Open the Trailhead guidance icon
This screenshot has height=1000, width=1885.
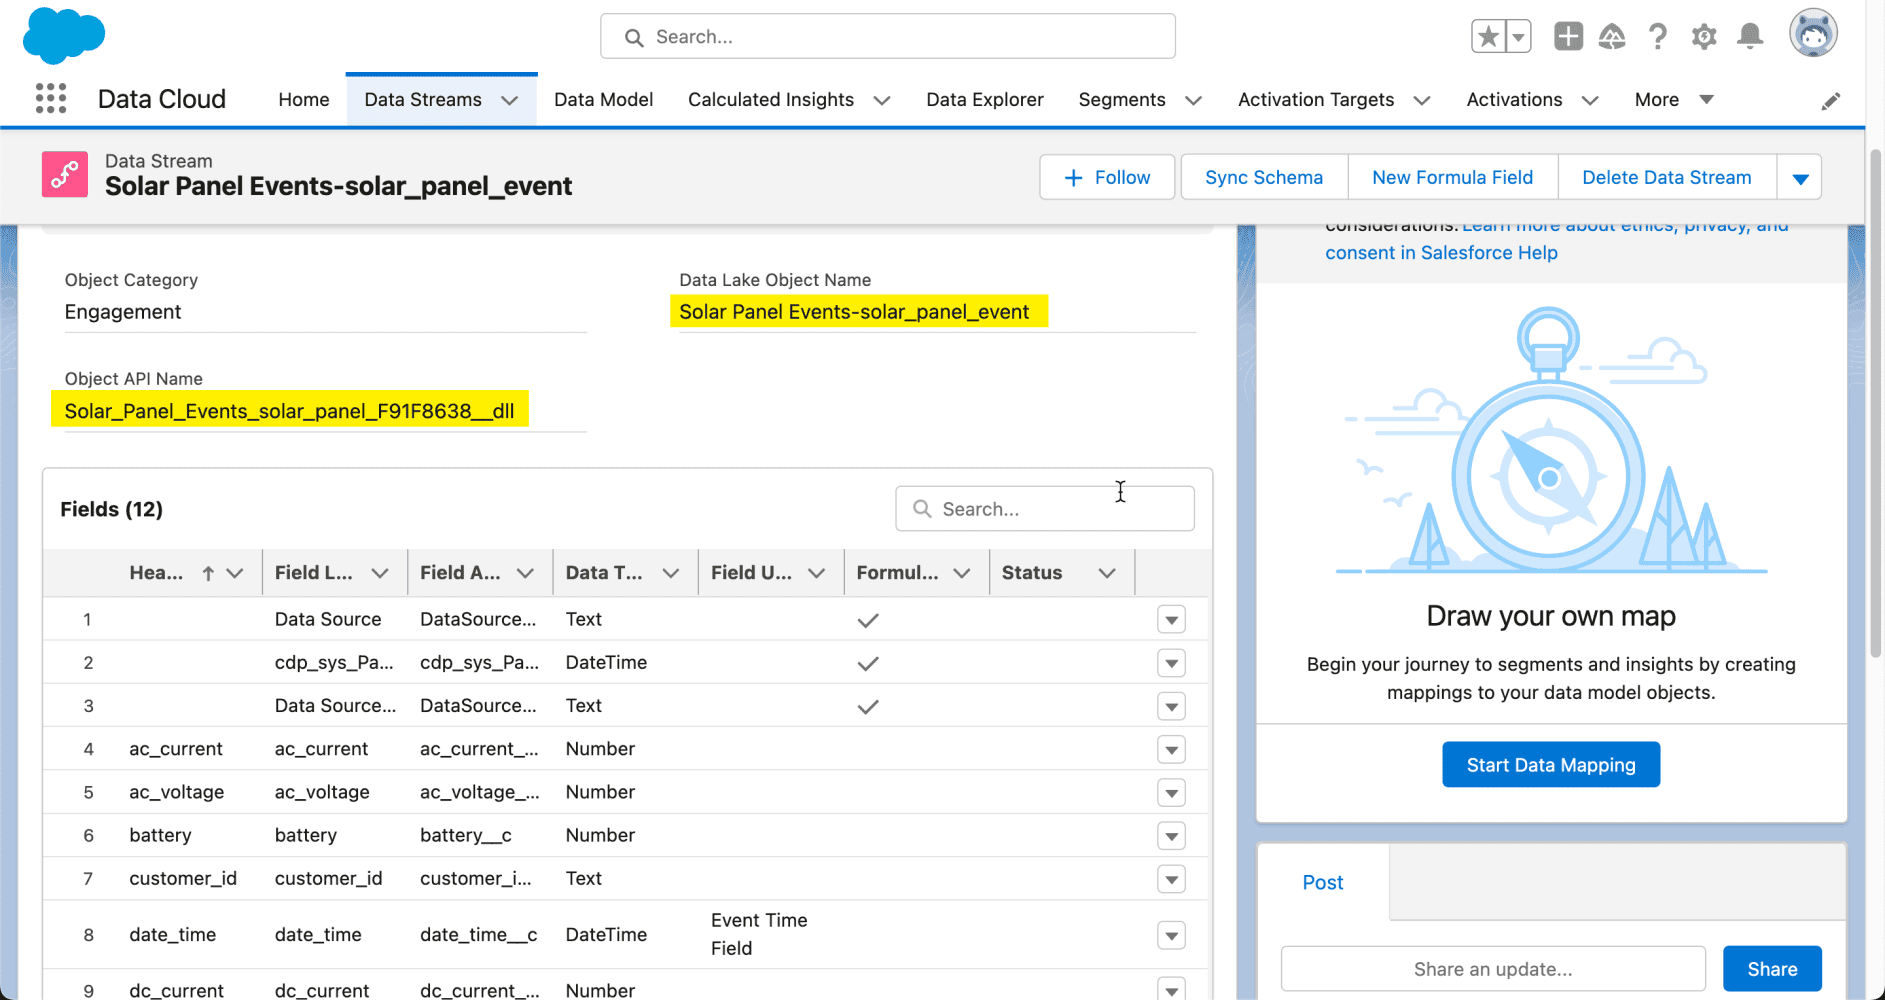point(1612,37)
